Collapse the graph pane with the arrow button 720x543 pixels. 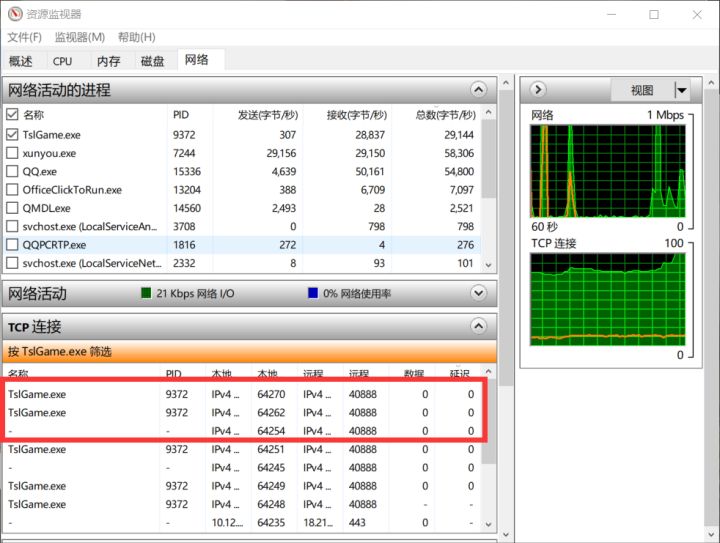pyautogui.click(x=538, y=89)
